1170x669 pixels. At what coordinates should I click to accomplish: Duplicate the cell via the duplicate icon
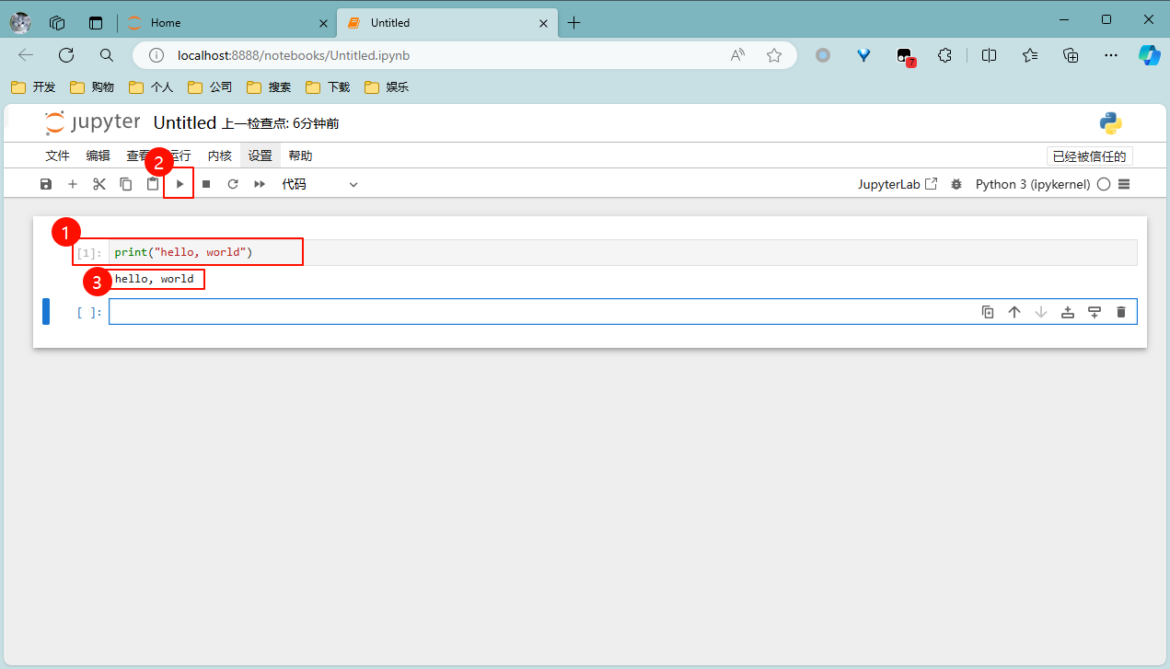(x=988, y=311)
